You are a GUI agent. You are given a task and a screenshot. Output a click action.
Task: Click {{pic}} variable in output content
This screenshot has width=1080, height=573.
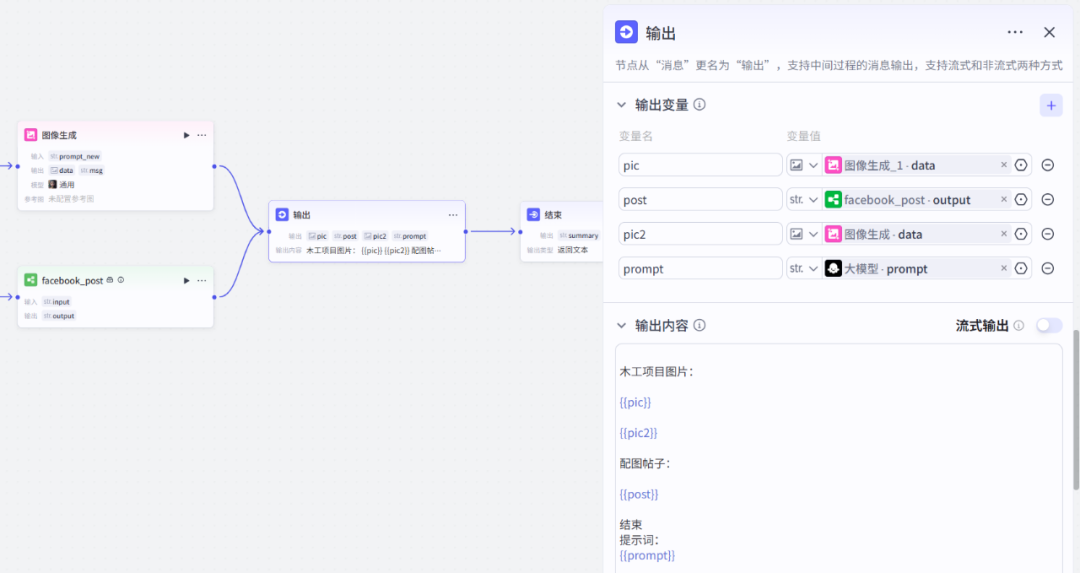[635, 402]
